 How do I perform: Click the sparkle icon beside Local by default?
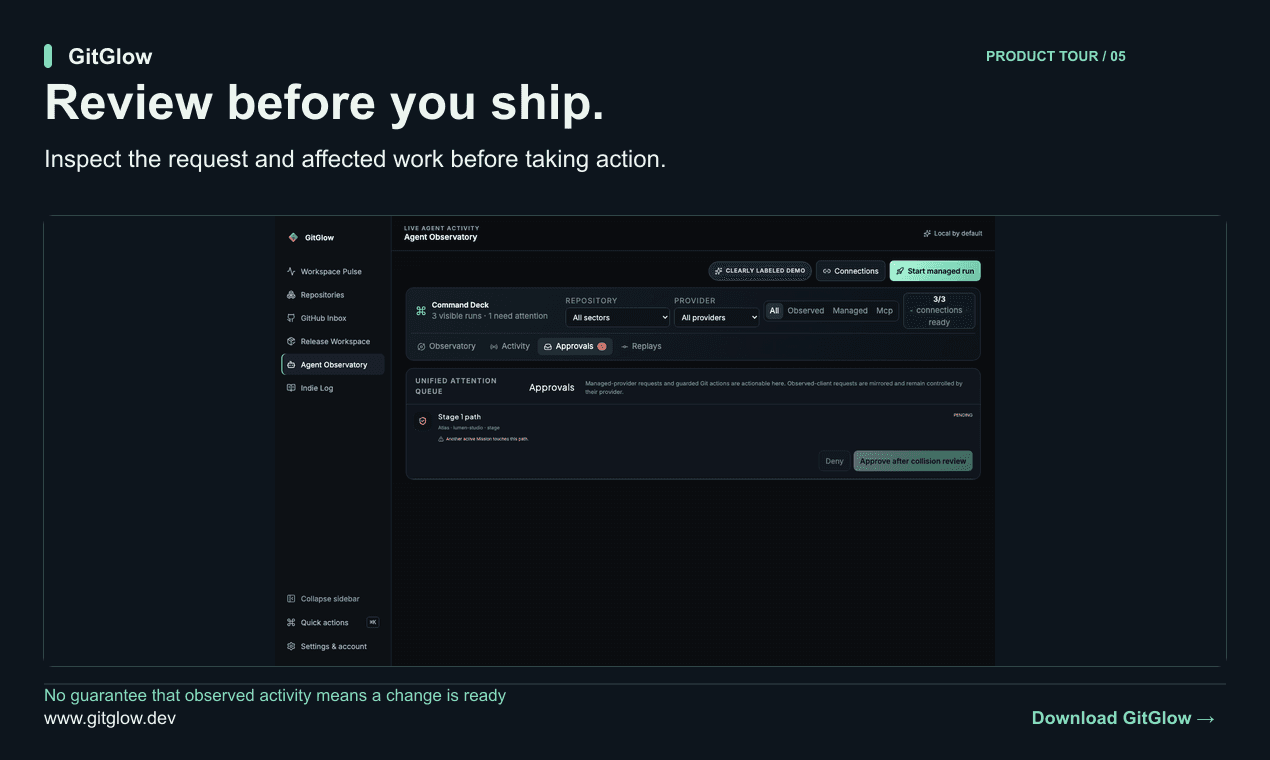[927, 233]
